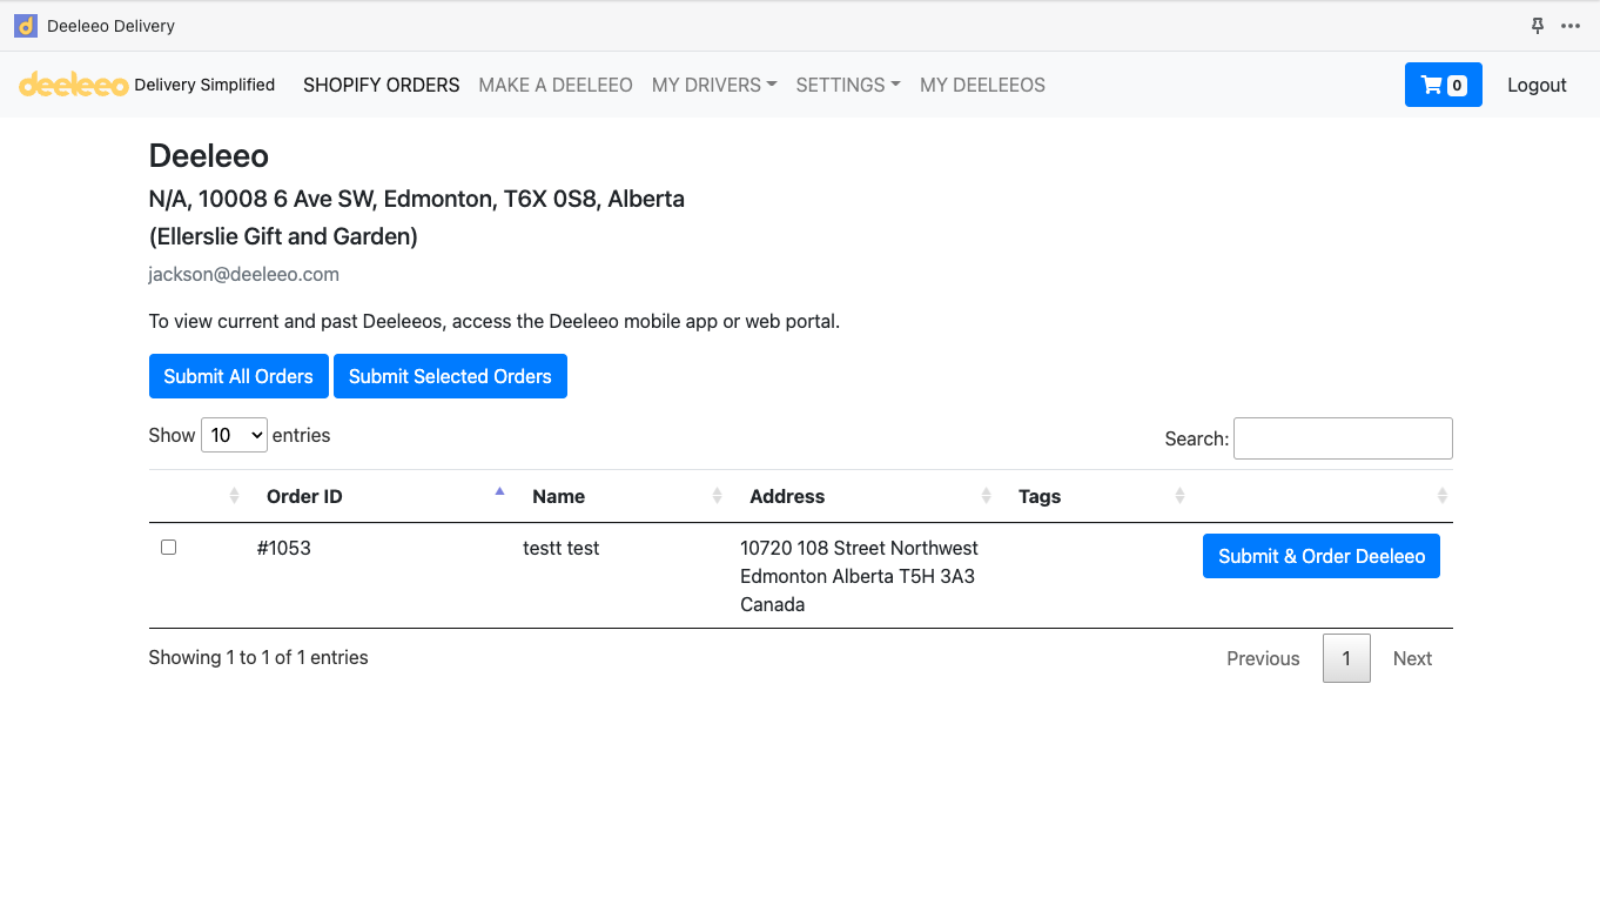
Task: Click the 'Deeleeo' page heading
Action: 209,156
